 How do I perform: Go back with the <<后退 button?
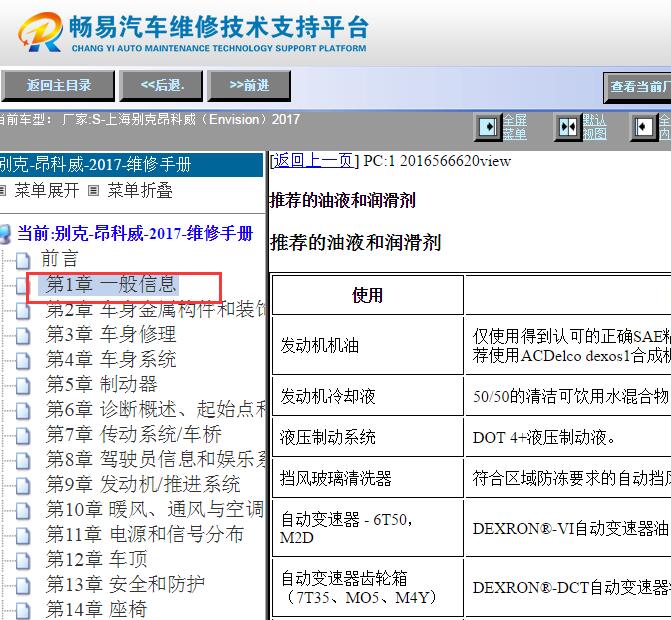[161, 86]
